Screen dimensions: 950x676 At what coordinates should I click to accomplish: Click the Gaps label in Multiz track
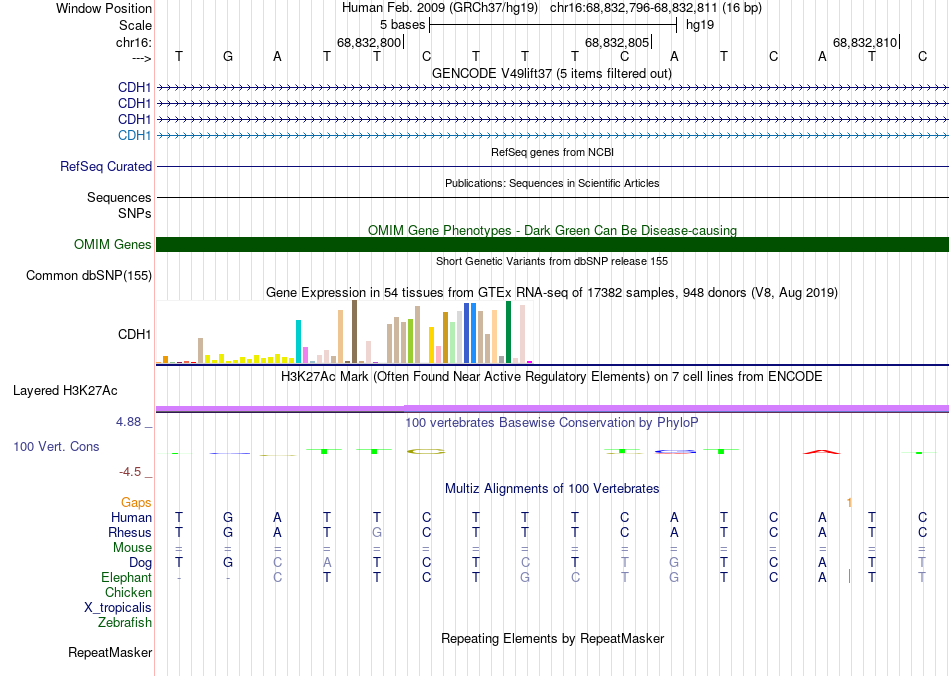136,502
